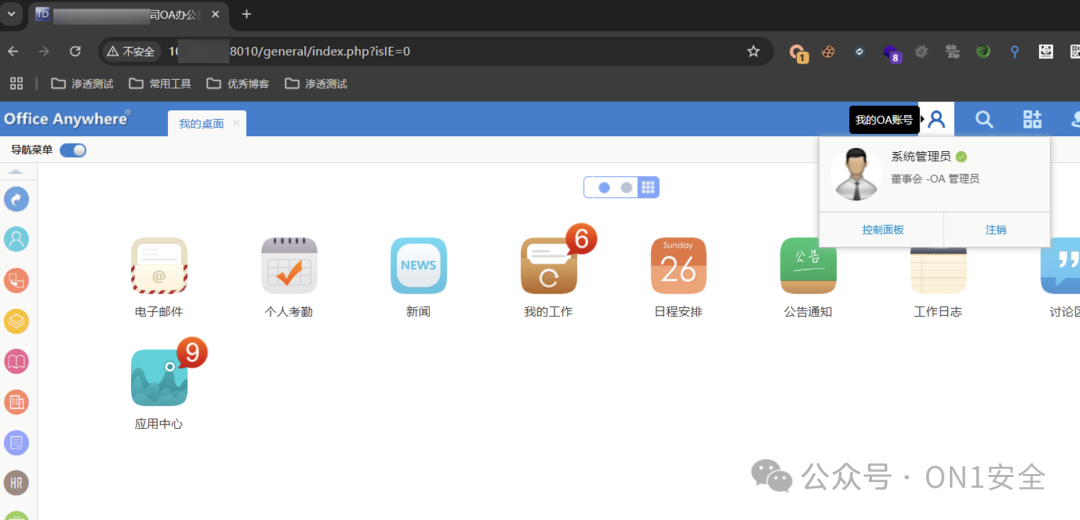Open the 我的工作 icon with badge 6

click(x=549, y=266)
